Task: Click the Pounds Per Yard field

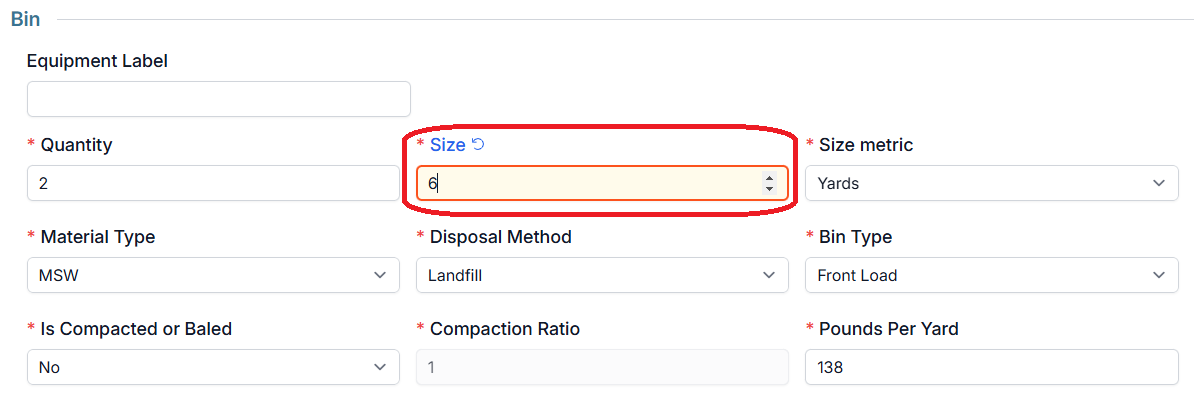Action: pyautogui.click(x=991, y=368)
